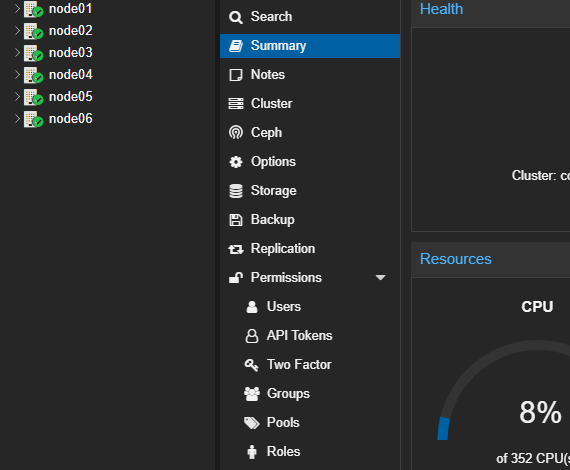Screen dimensions: 570x470
Task: Click the node02 server icon
Action: (33, 31)
